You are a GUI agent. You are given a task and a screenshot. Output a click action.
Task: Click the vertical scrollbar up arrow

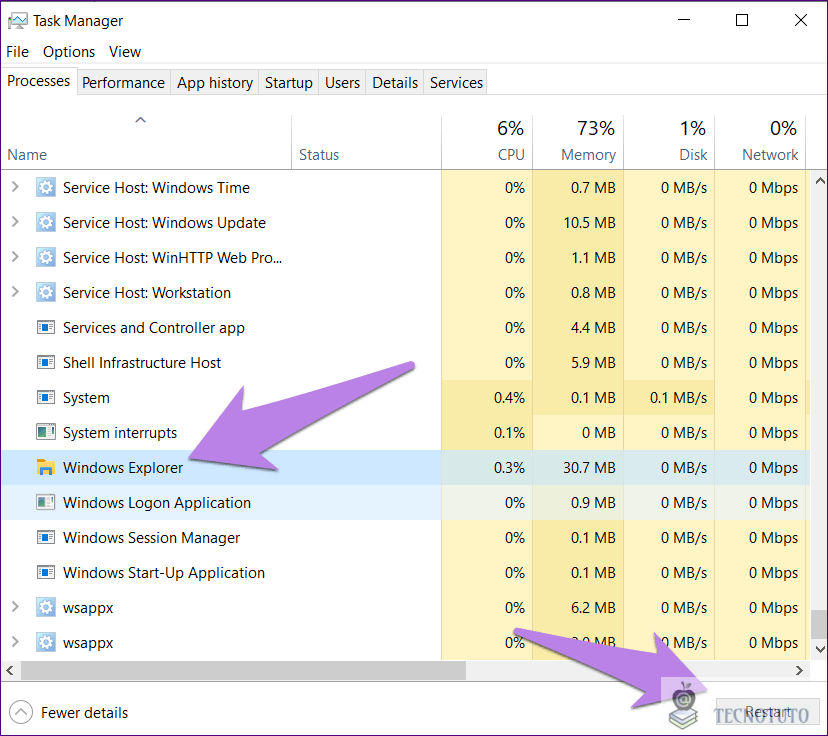820,181
